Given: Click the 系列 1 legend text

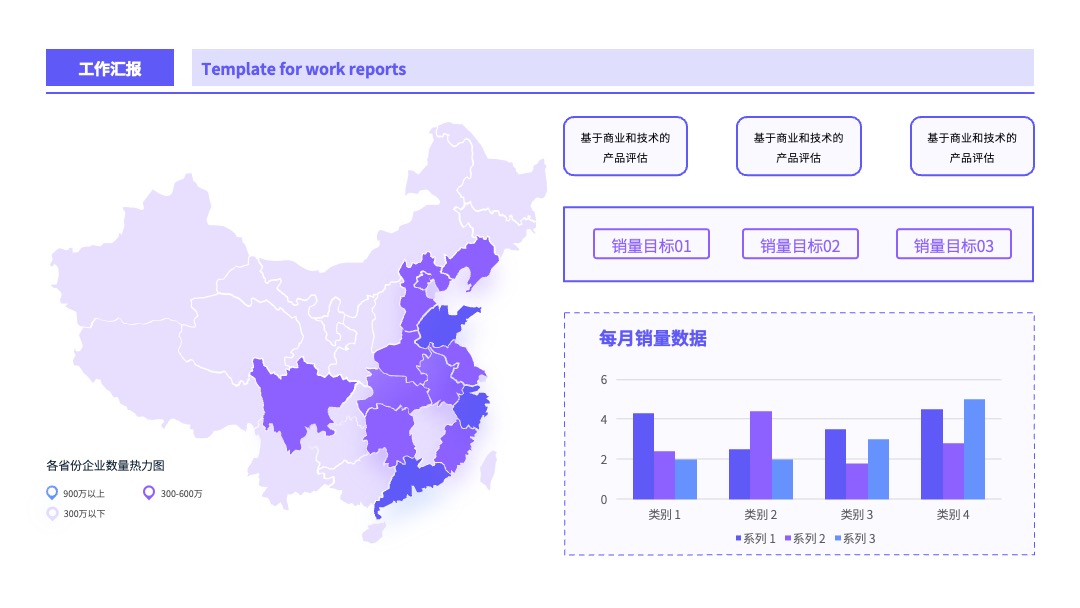Looking at the screenshot, I should click(x=759, y=538).
